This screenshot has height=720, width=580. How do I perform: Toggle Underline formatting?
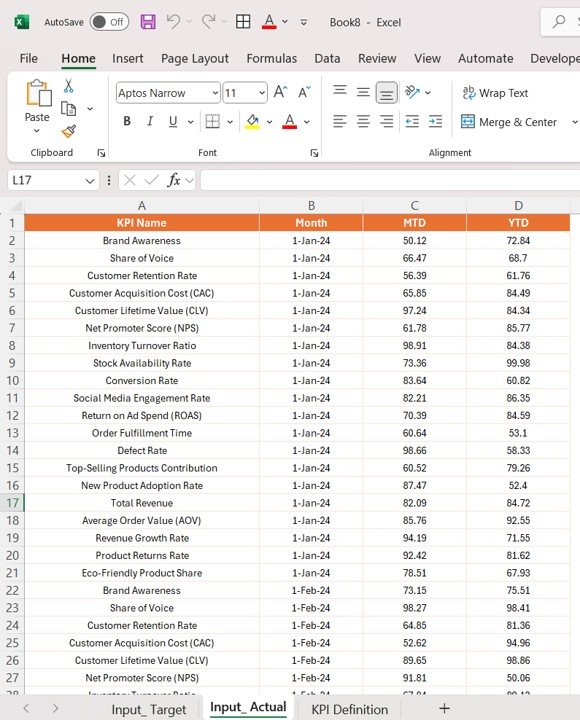point(173,121)
